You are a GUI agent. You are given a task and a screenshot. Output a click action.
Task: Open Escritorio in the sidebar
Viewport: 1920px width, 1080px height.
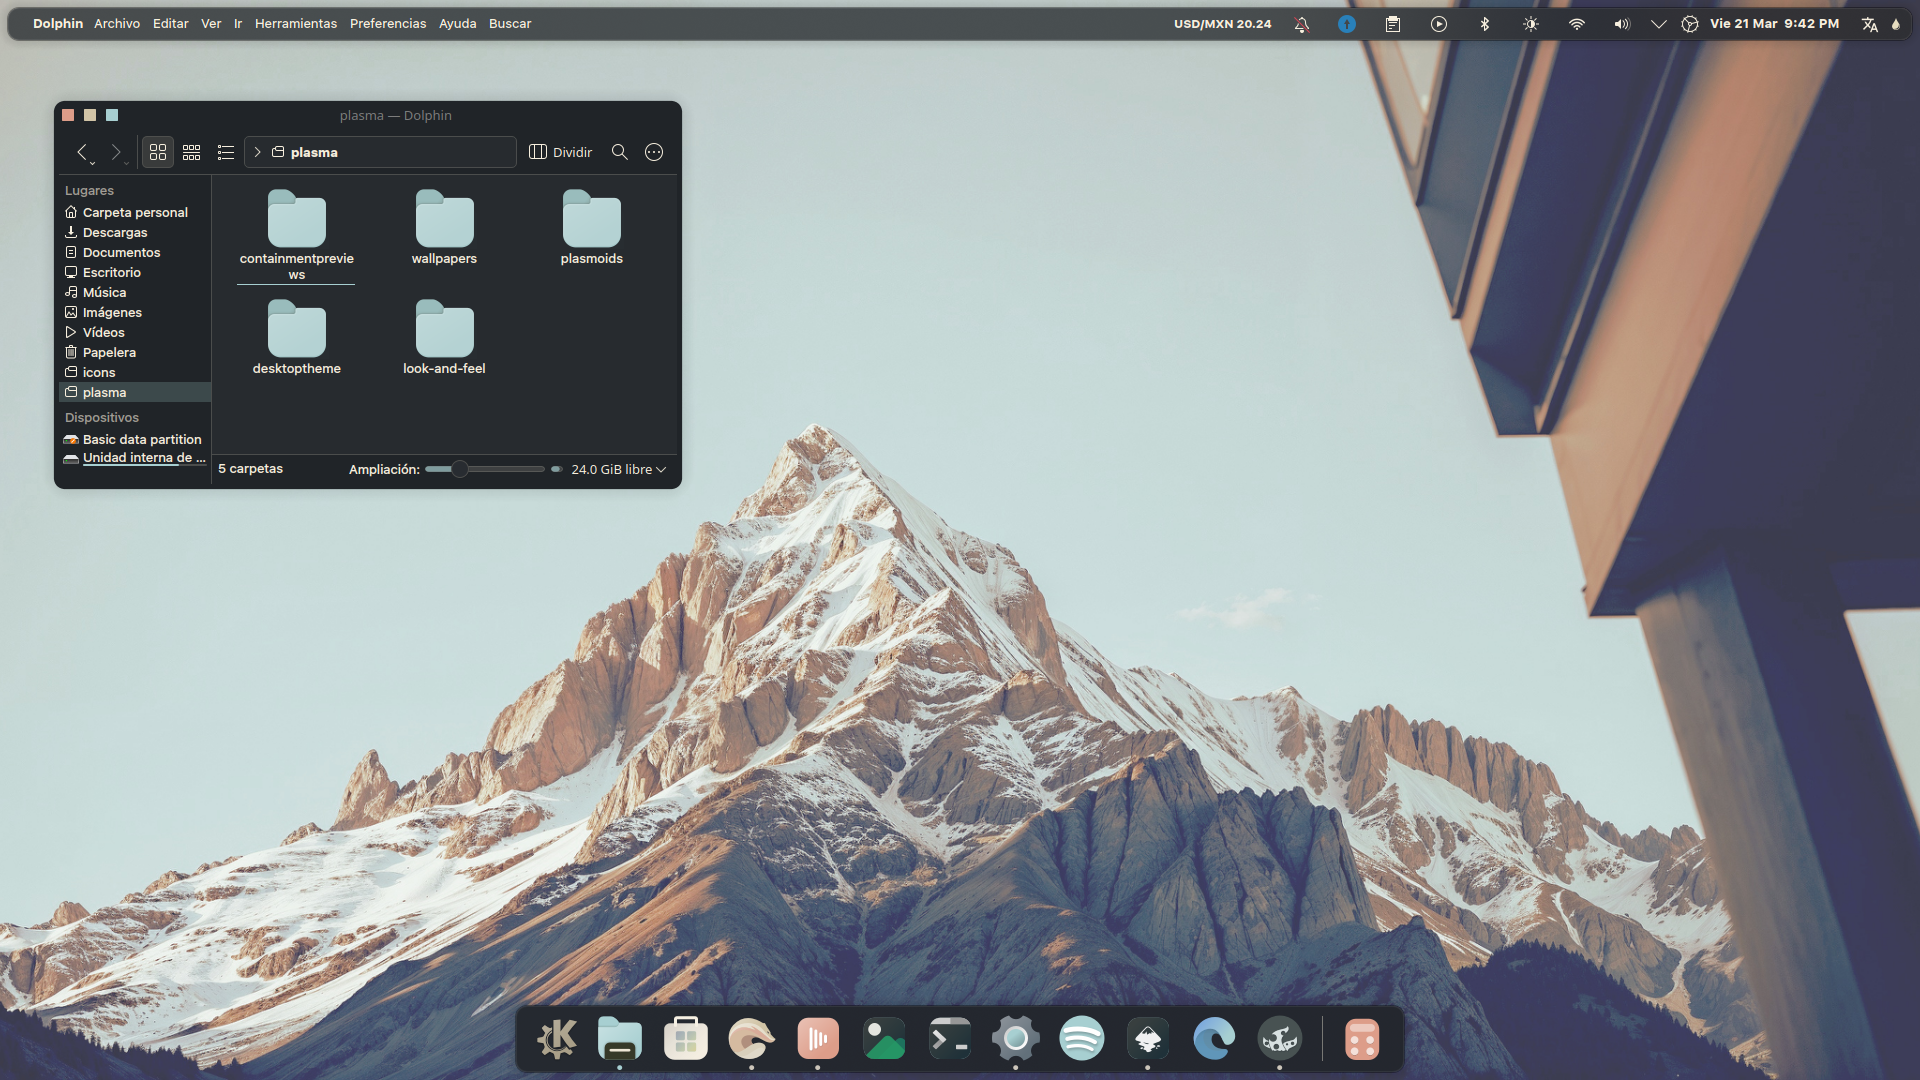(x=134, y=272)
